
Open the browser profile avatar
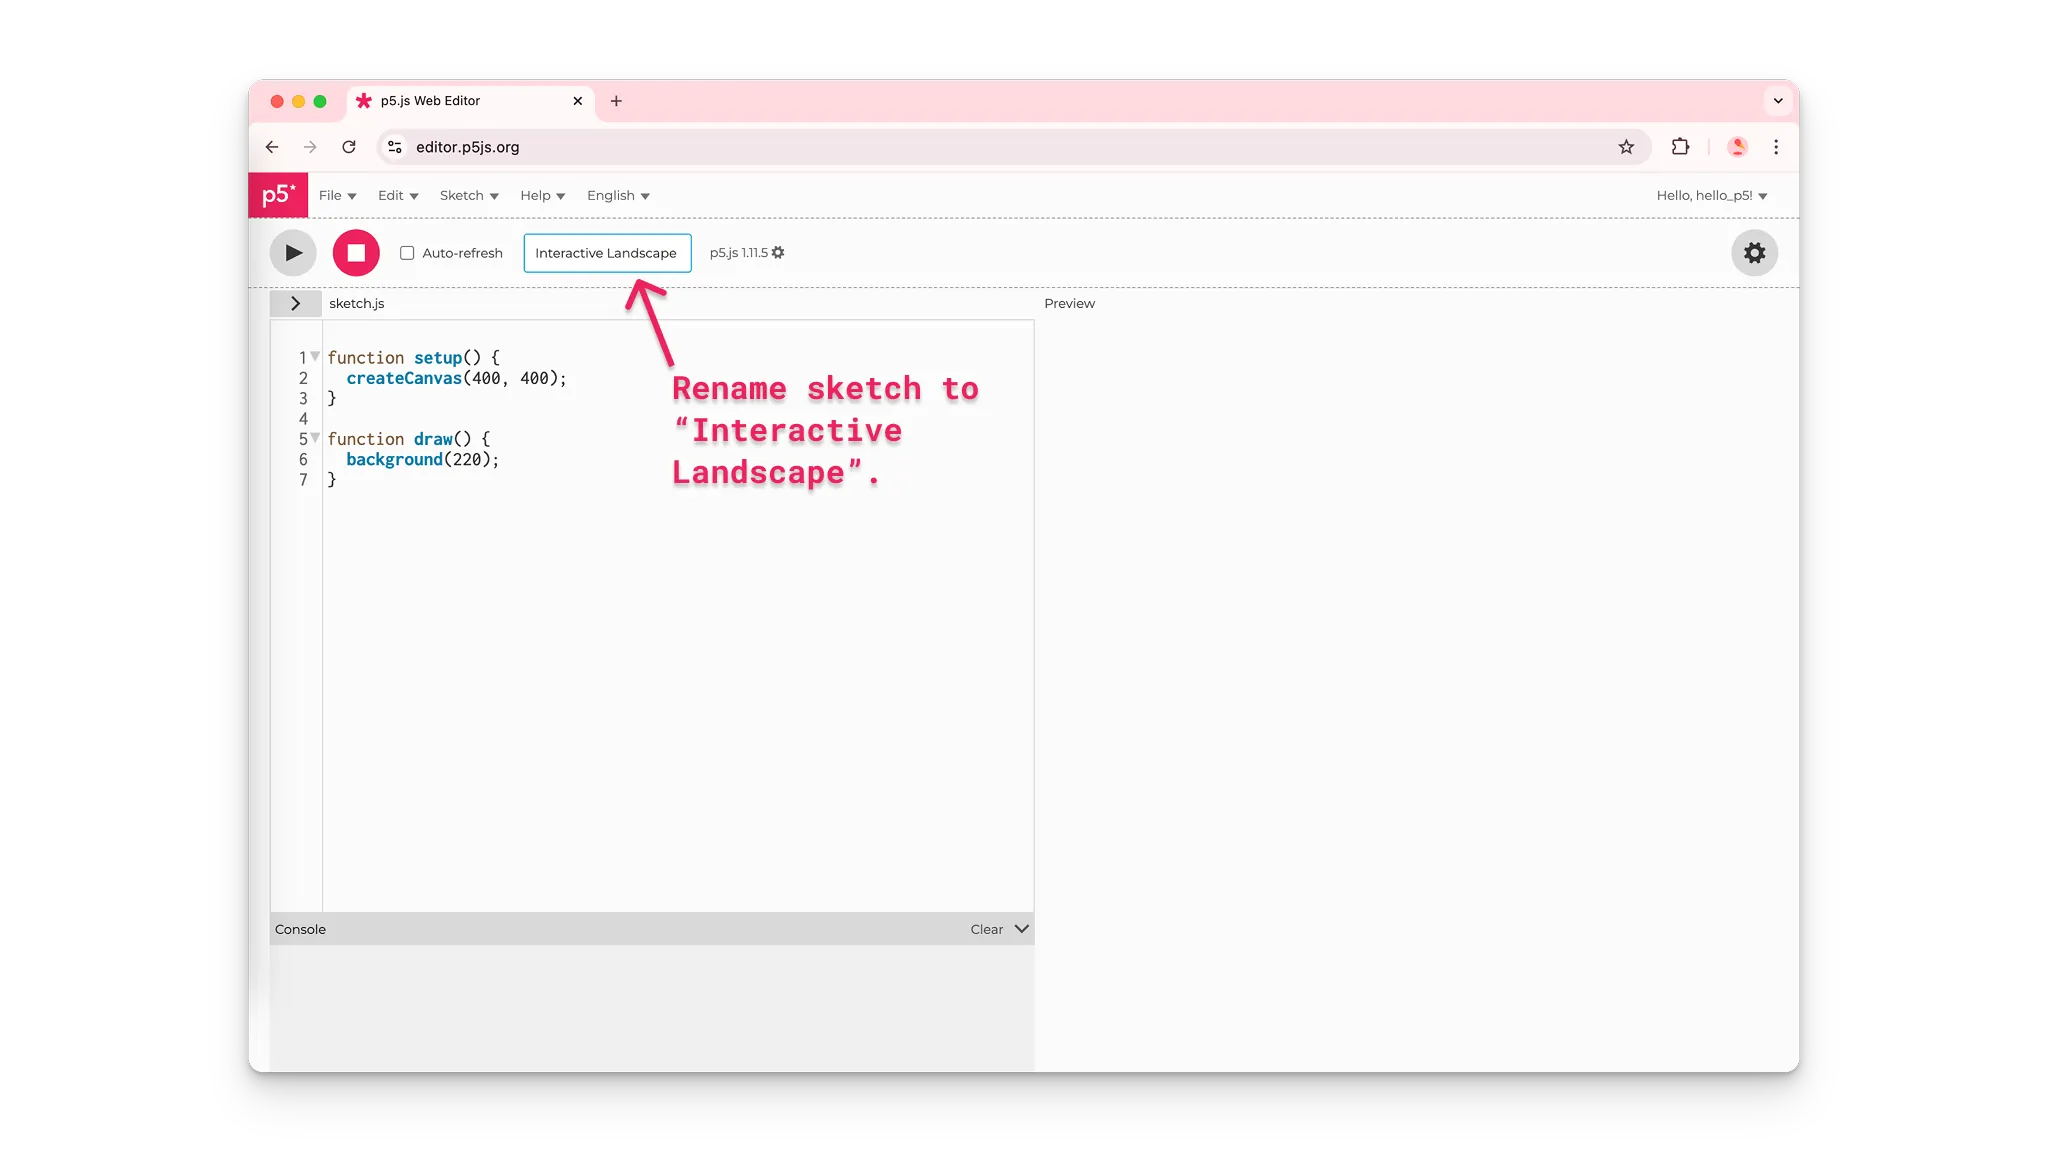pos(1737,146)
